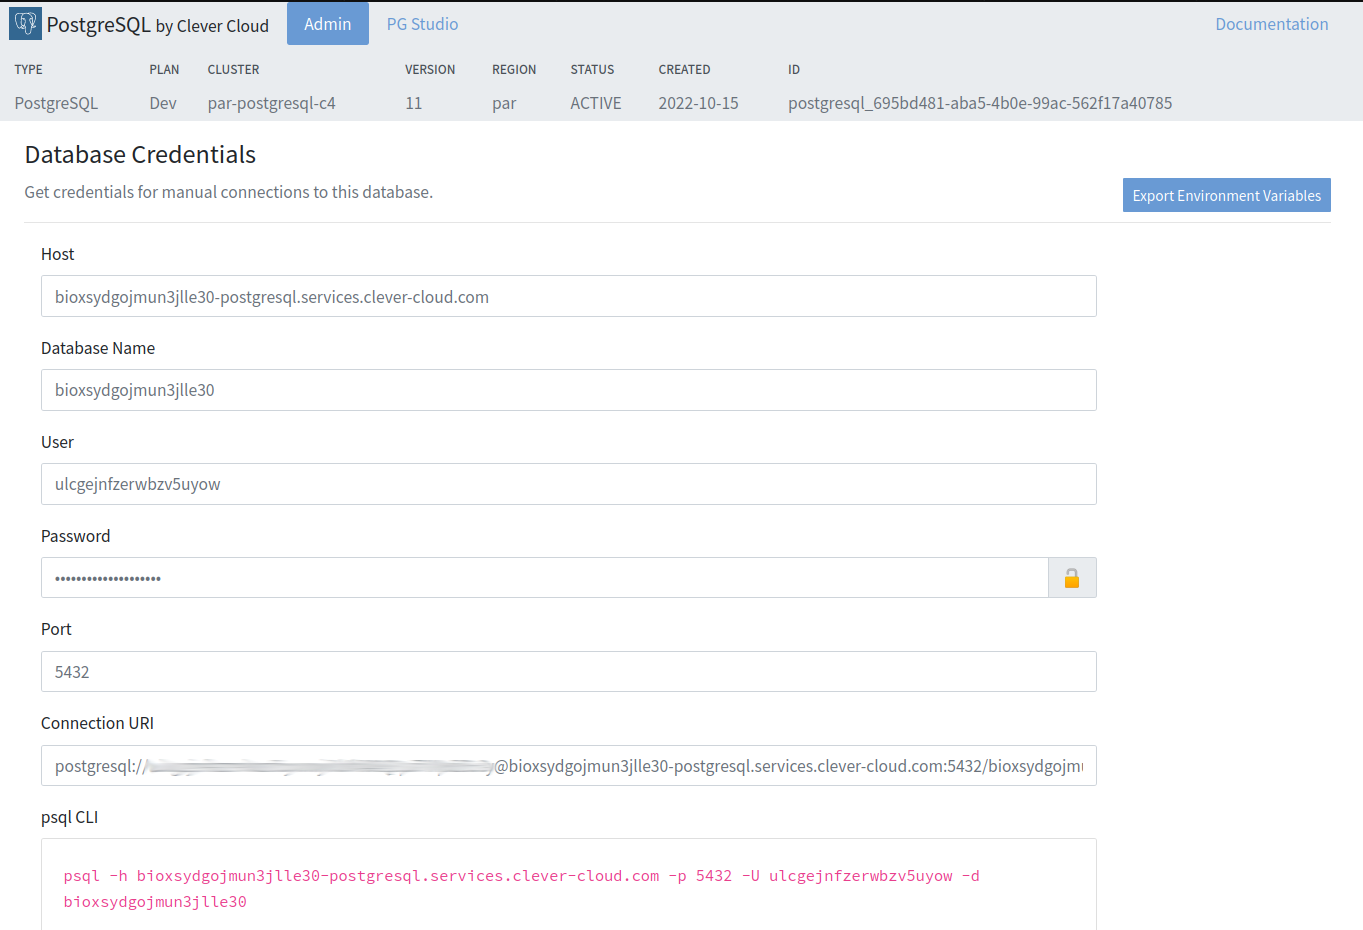
Task: Click the User label
Action: (x=57, y=442)
